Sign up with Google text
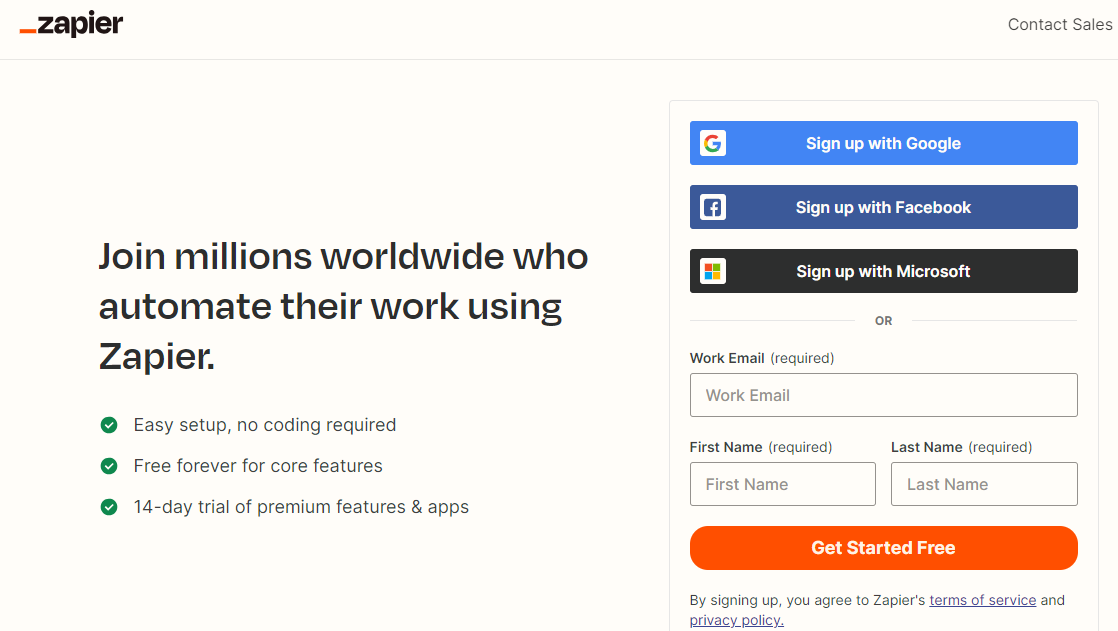Viewport: 1118px width, 631px height. [883, 143]
